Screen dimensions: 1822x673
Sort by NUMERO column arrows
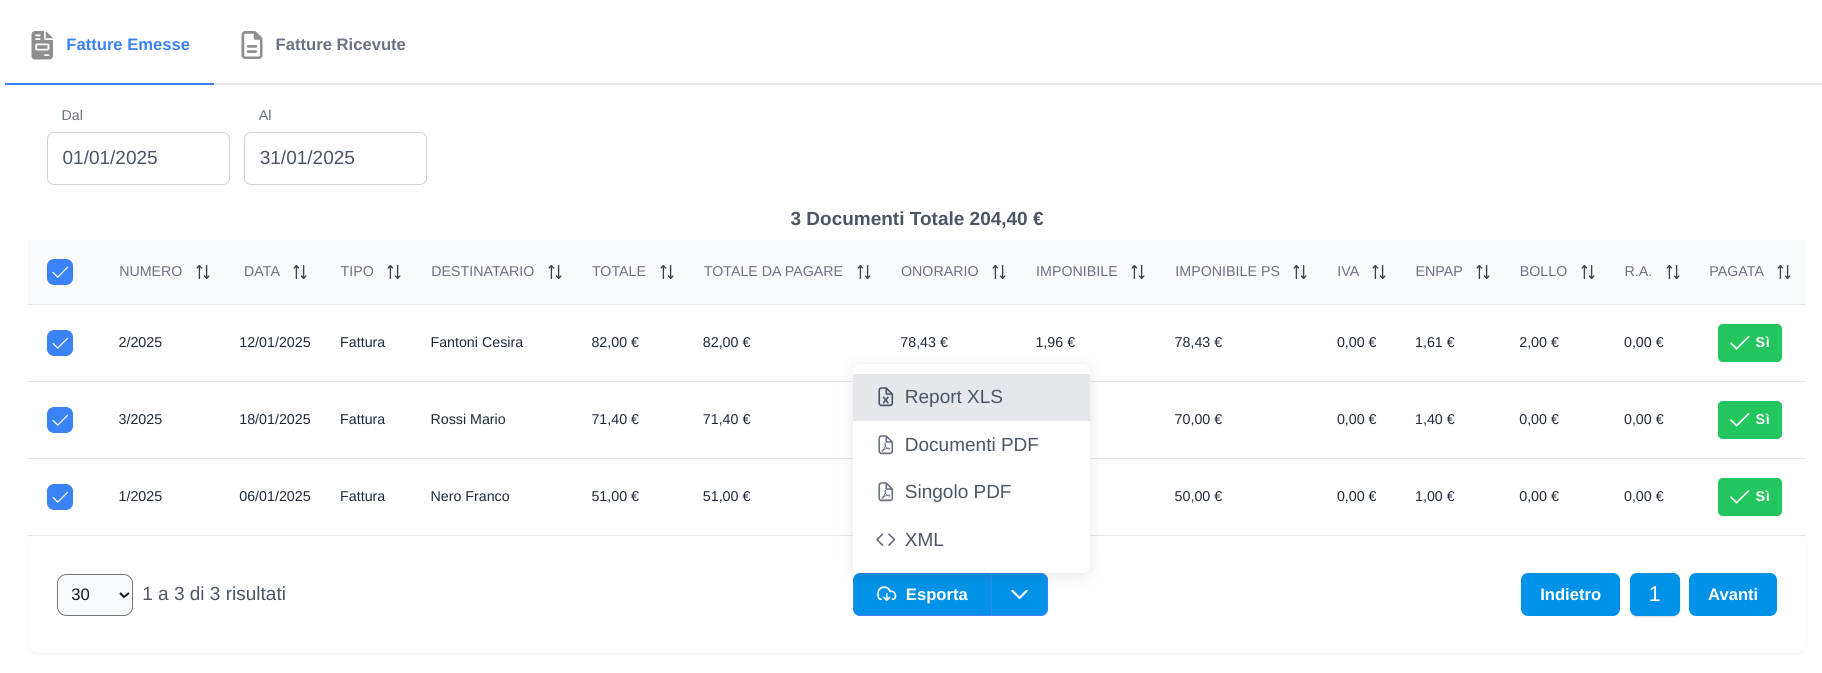tap(203, 272)
